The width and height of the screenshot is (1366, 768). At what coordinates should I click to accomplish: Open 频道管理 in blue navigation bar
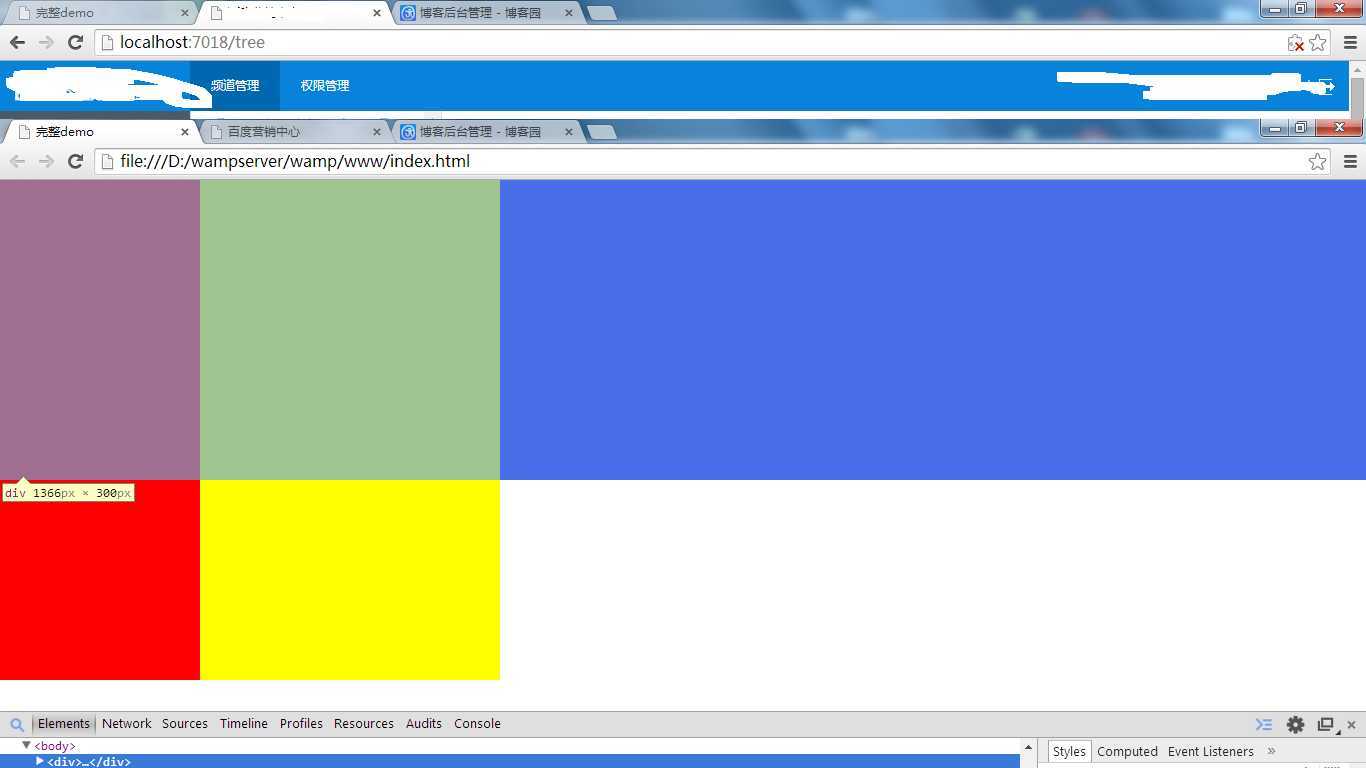pos(235,86)
